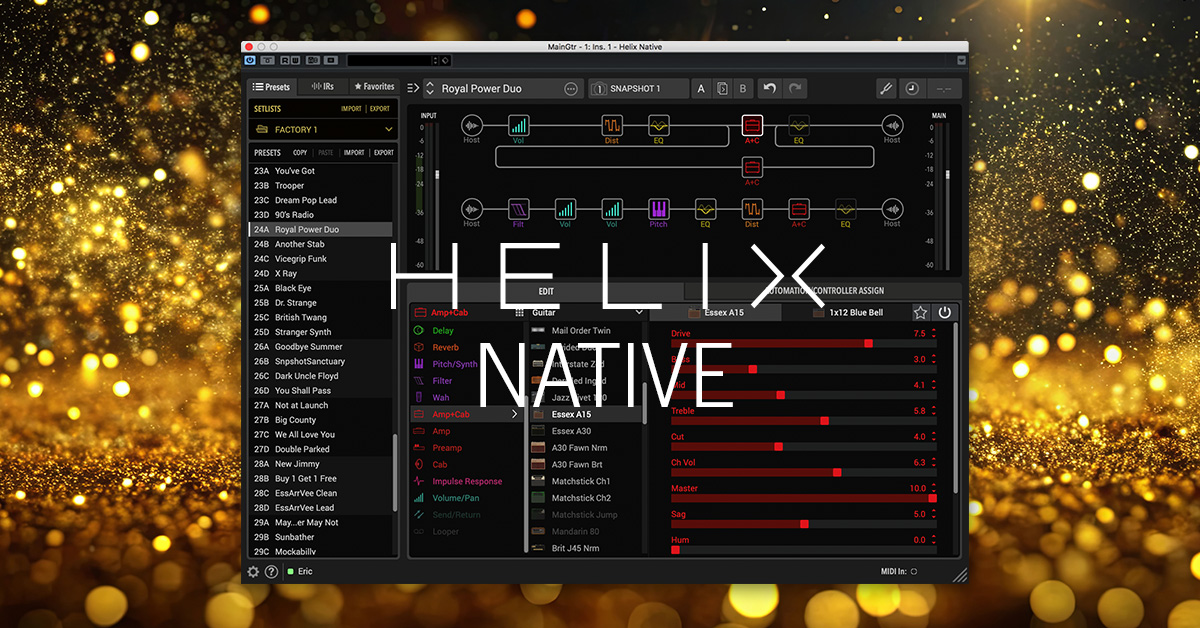Switch to the IRs tab
This screenshot has width=1200, height=628.
click(322, 87)
